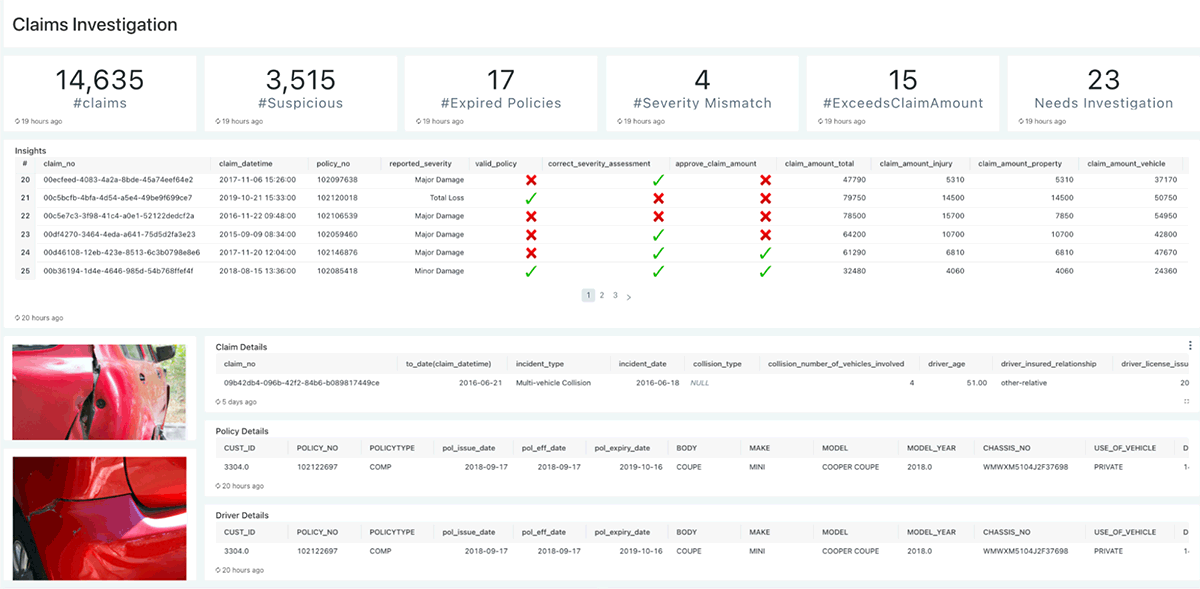The height and width of the screenshot is (589, 1200).
Task: Select page 2 in Insights pagination
Action: pyautogui.click(x=602, y=296)
